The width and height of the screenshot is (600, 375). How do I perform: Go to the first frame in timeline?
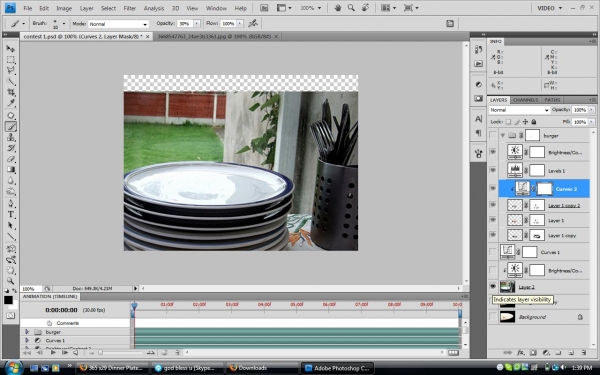27,352
